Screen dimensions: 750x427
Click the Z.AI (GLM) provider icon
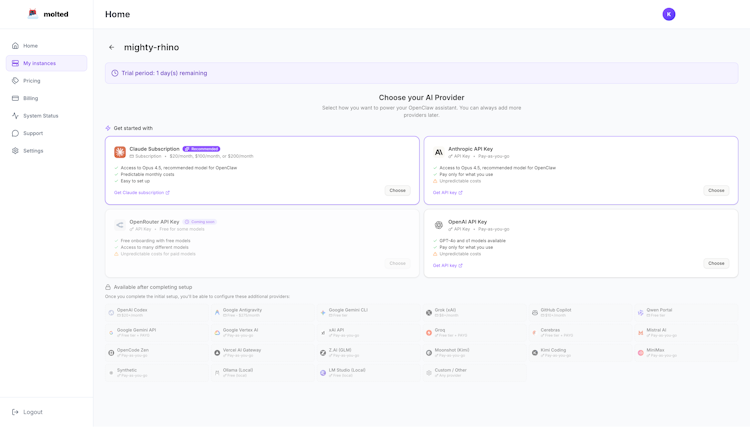click(323, 353)
